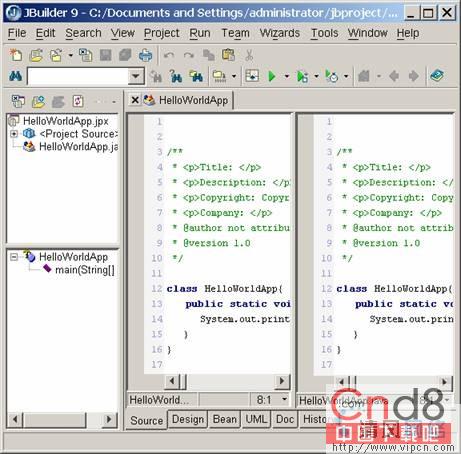Open the Run Project dropdown arrow

287,76
